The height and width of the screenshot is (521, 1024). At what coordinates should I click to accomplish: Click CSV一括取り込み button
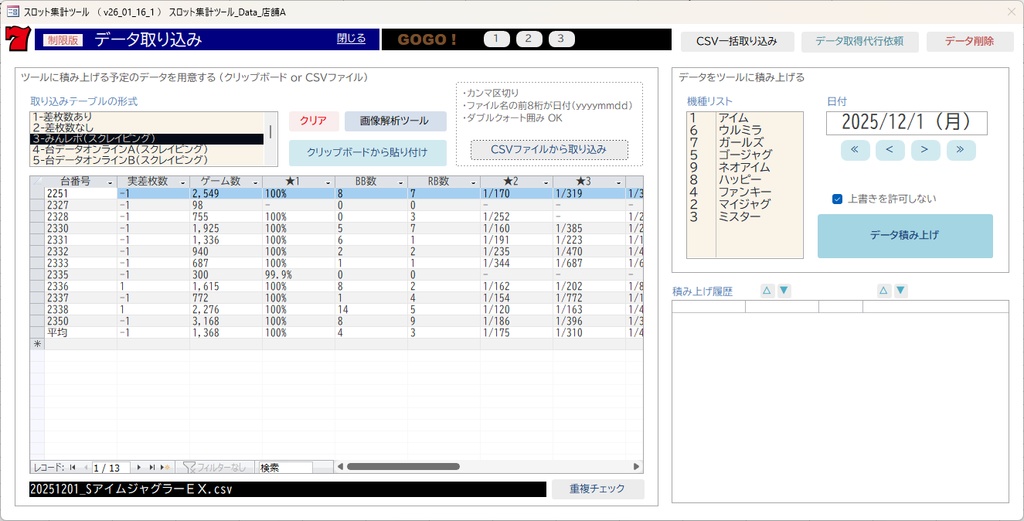pyautogui.click(x=737, y=41)
